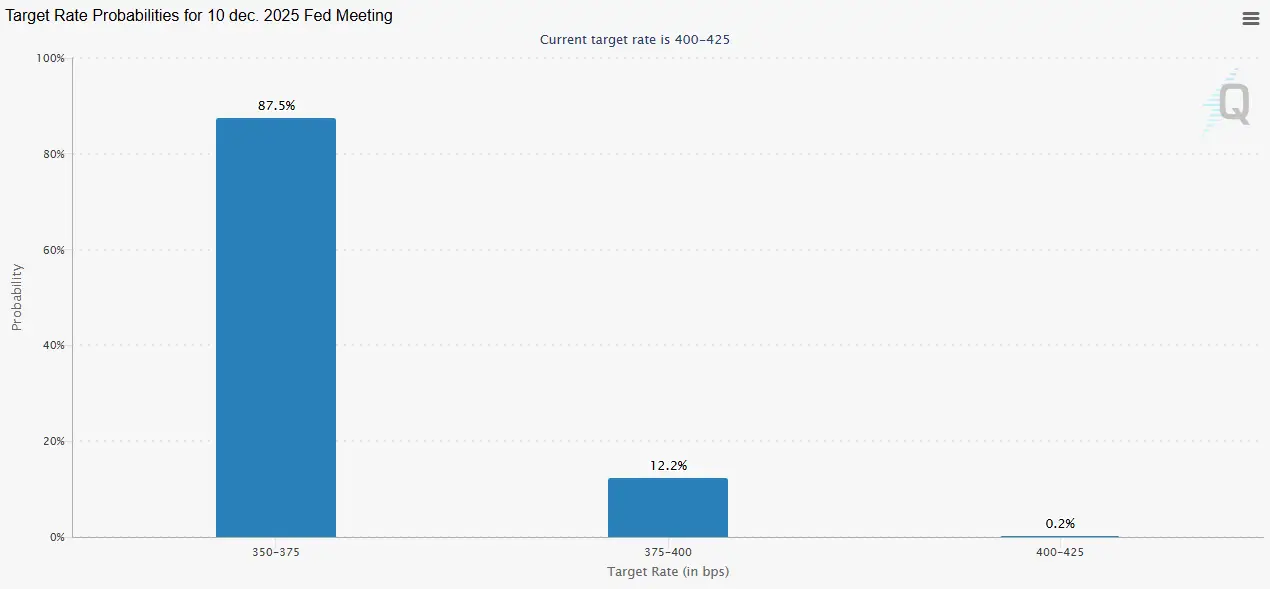Click the 'Probability' y-axis title
Viewport: 1270px width, 589px height.
coord(17,297)
